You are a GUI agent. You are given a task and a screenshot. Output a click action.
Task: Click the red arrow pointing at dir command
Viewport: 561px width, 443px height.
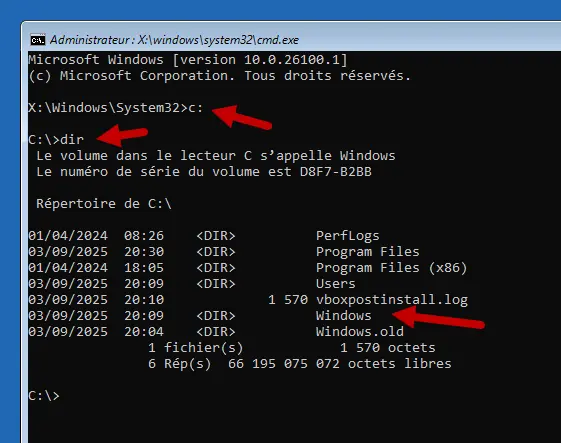[x=122, y=135]
